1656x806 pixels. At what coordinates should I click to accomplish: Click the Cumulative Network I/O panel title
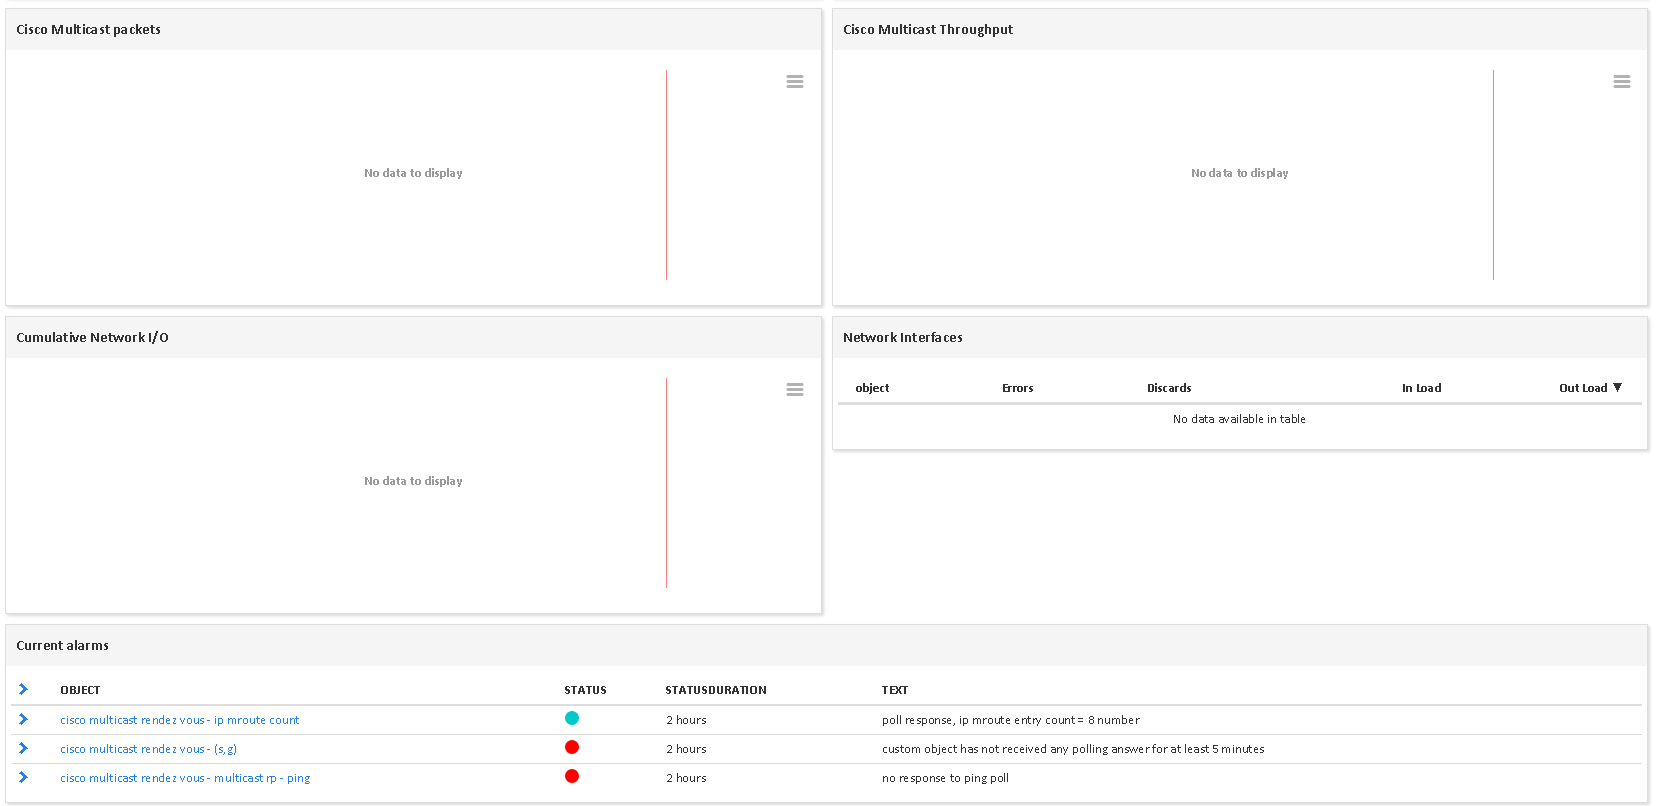pyautogui.click(x=92, y=338)
